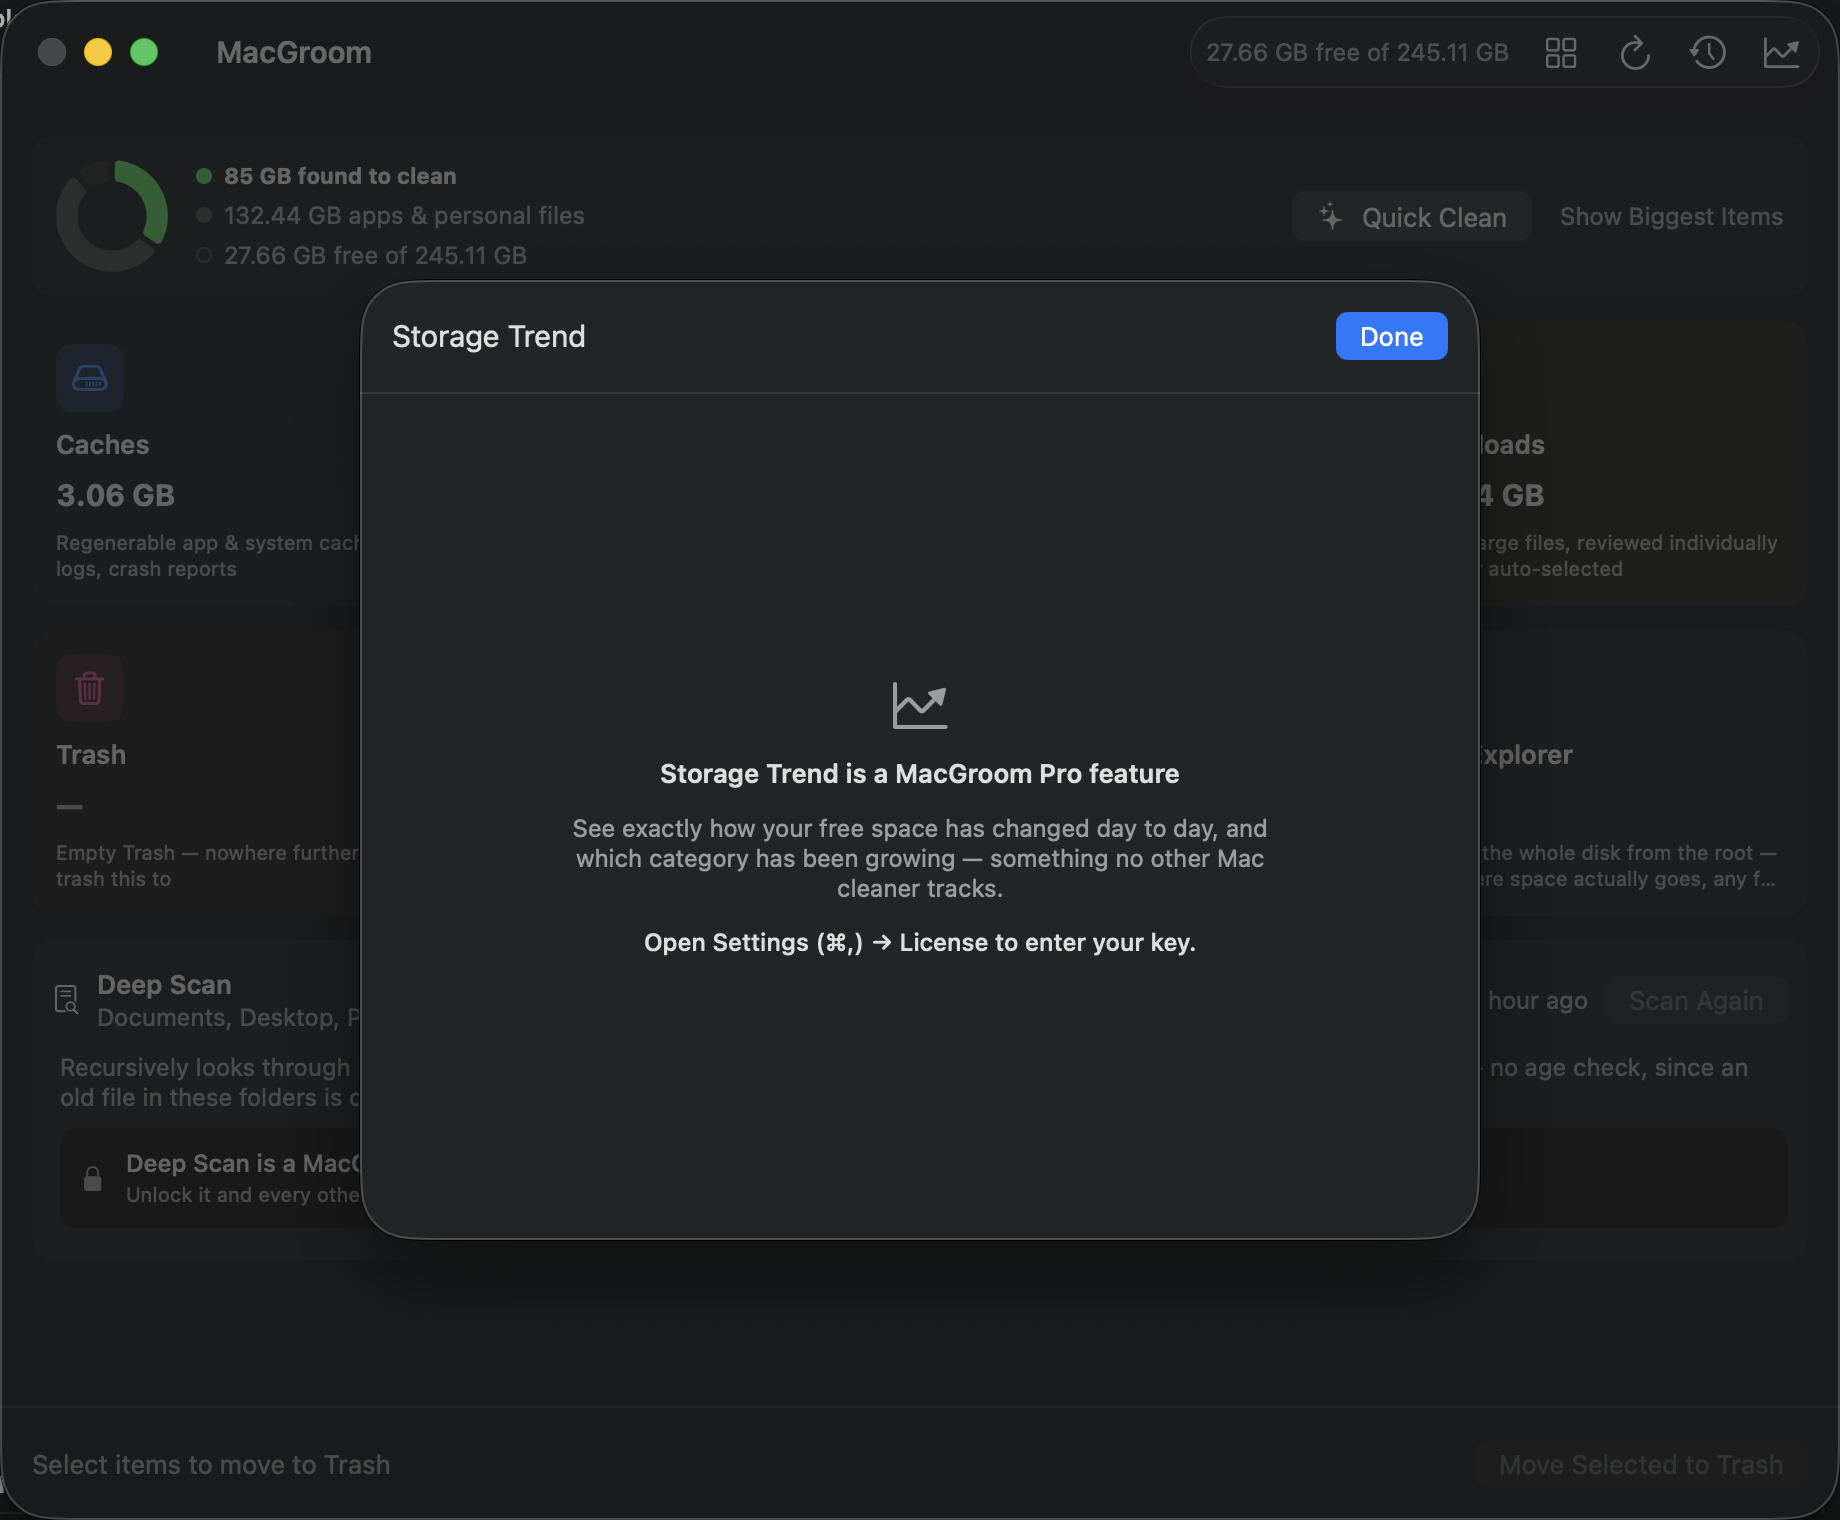Click the 'Storage Trend' dialog title
This screenshot has width=1840, height=1520.
[x=489, y=337]
